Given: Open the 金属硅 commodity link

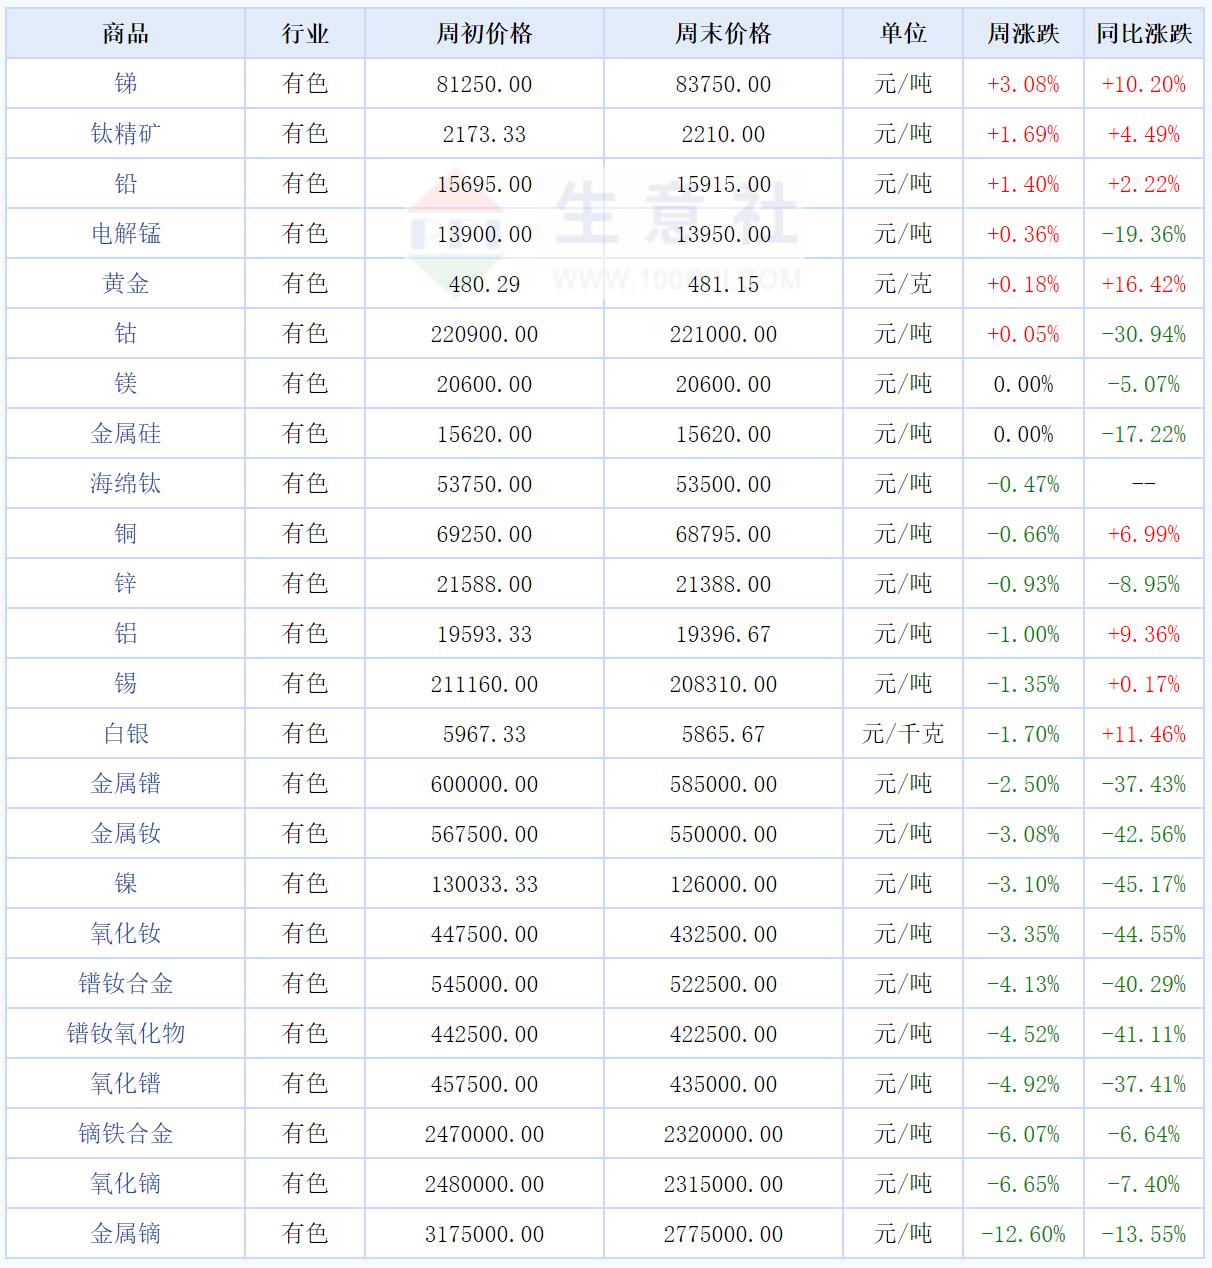Looking at the screenshot, I should tap(125, 434).
